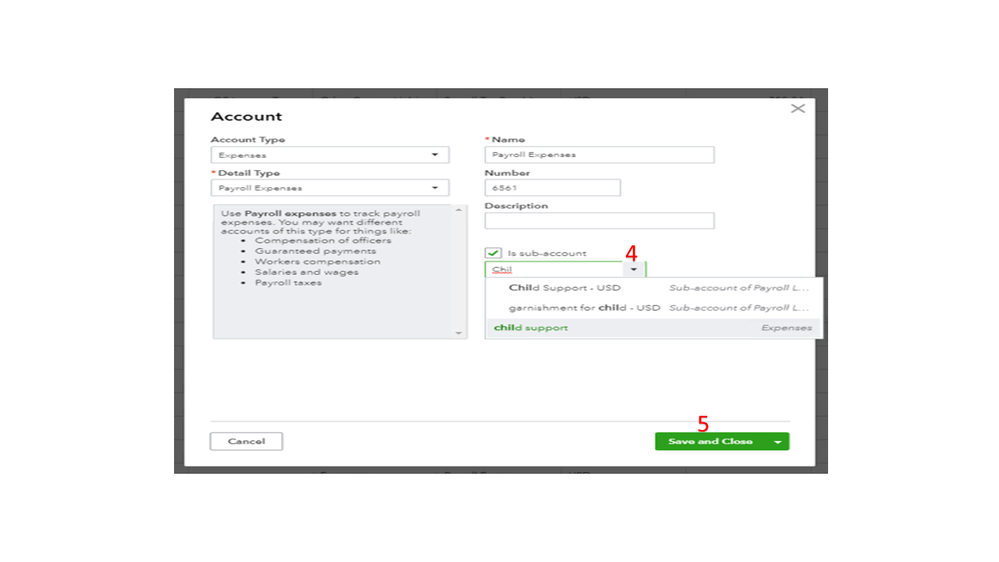Select child support Expenses option
This screenshot has width=999, height=562.
(x=654, y=328)
